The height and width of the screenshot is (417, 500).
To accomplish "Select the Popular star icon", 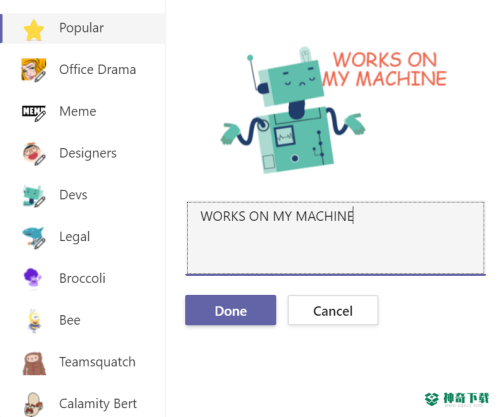I will point(34,30).
